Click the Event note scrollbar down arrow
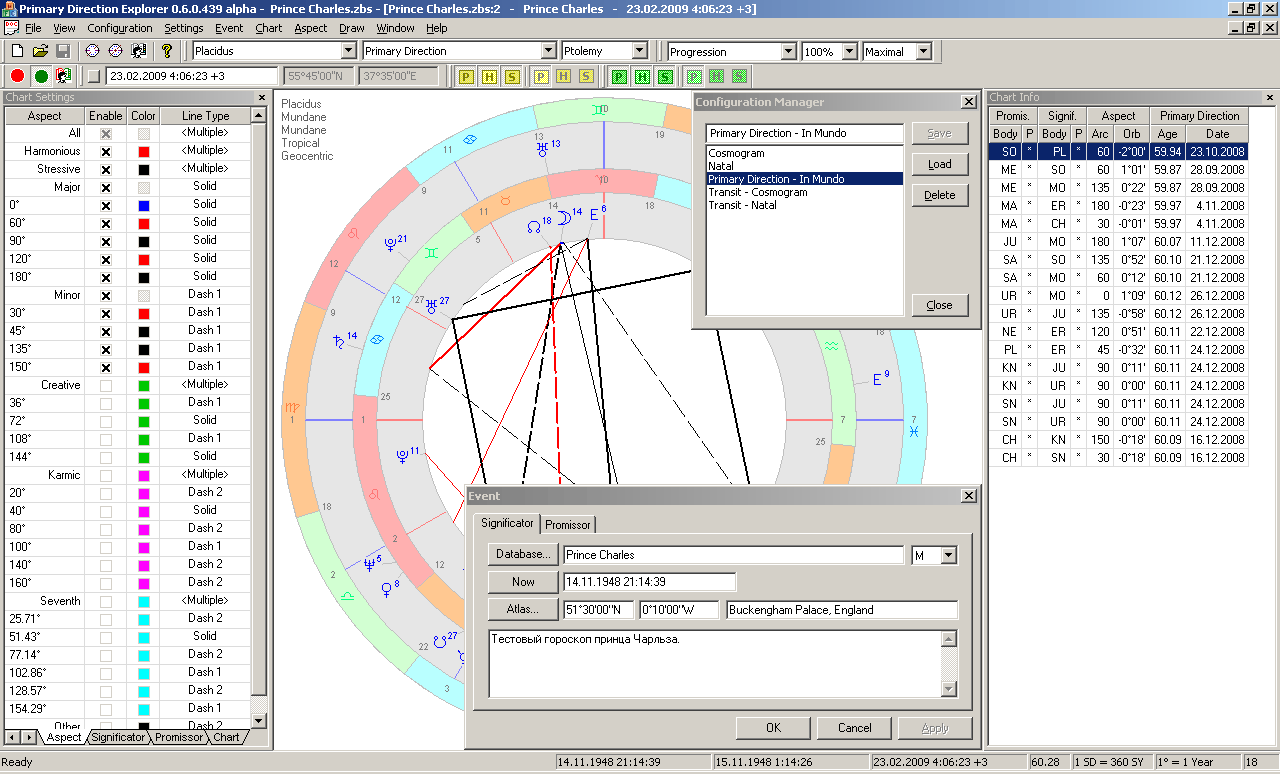The image size is (1280, 774). [x=949, y=689]
